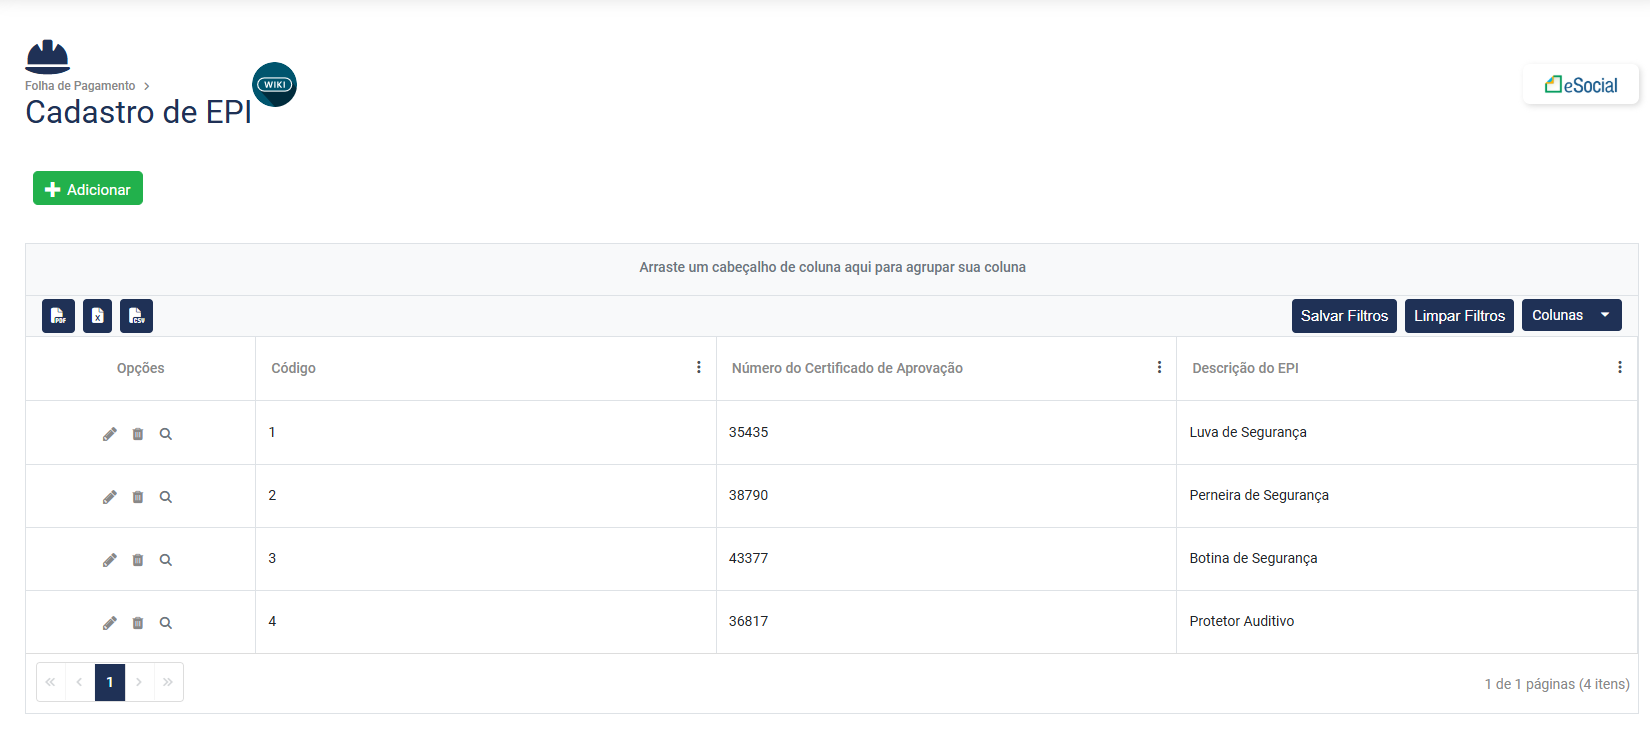View details of the Luva de Segurança row

coord(166,434)
